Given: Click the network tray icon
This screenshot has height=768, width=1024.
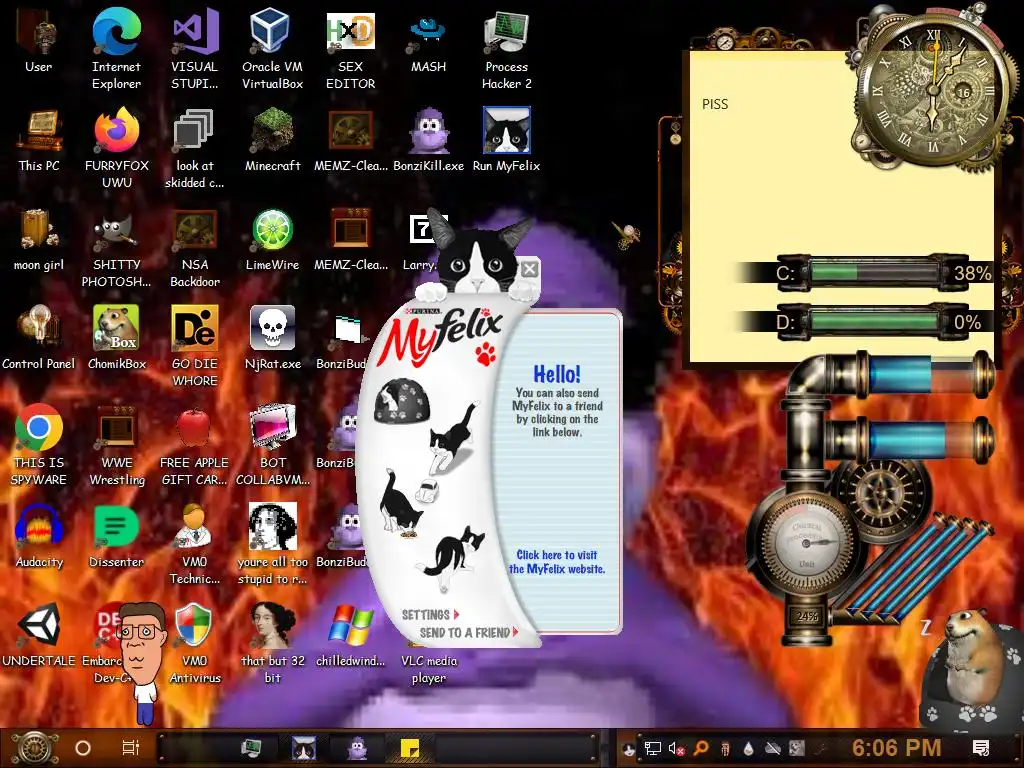Looking at the screenshot, I should pyautogui.click(x=652, y=748).
